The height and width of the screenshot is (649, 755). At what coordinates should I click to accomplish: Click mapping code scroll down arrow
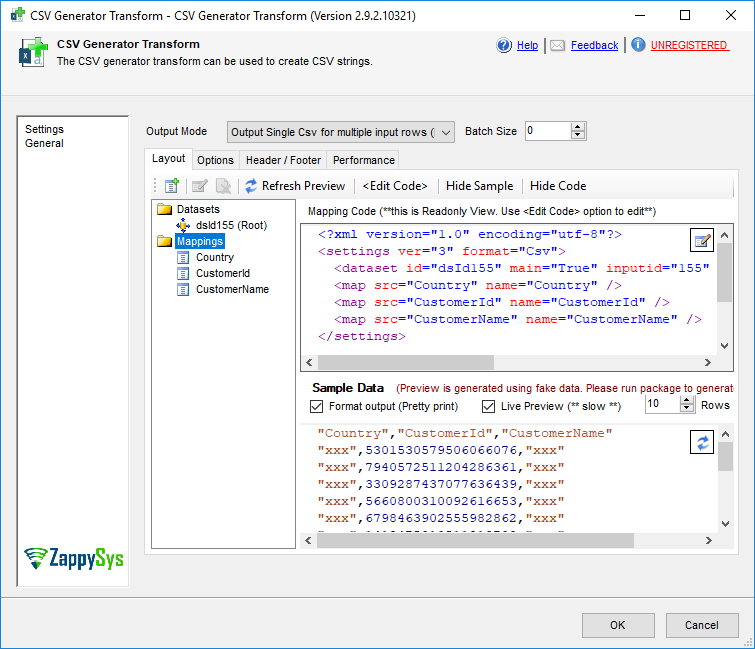tap(724, 346)
